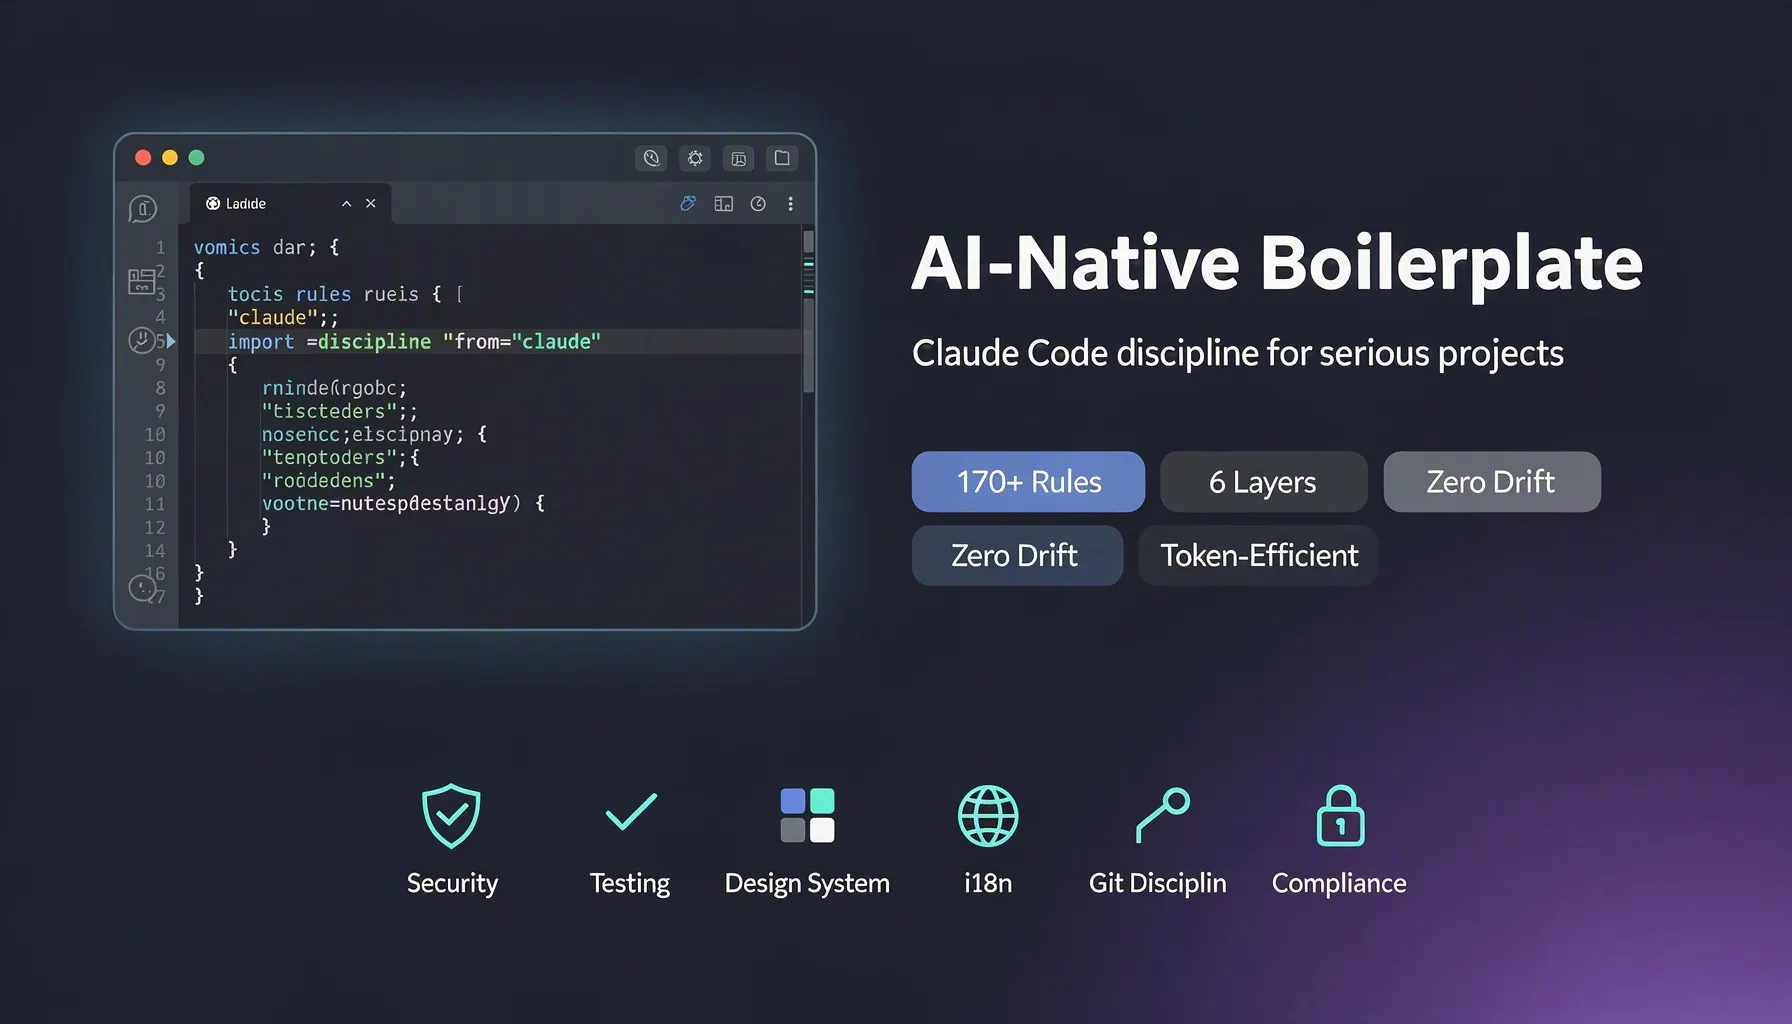Click the fold arrow at line 5
Viewport: 1792px width, 1024px height.
(171, 342)
